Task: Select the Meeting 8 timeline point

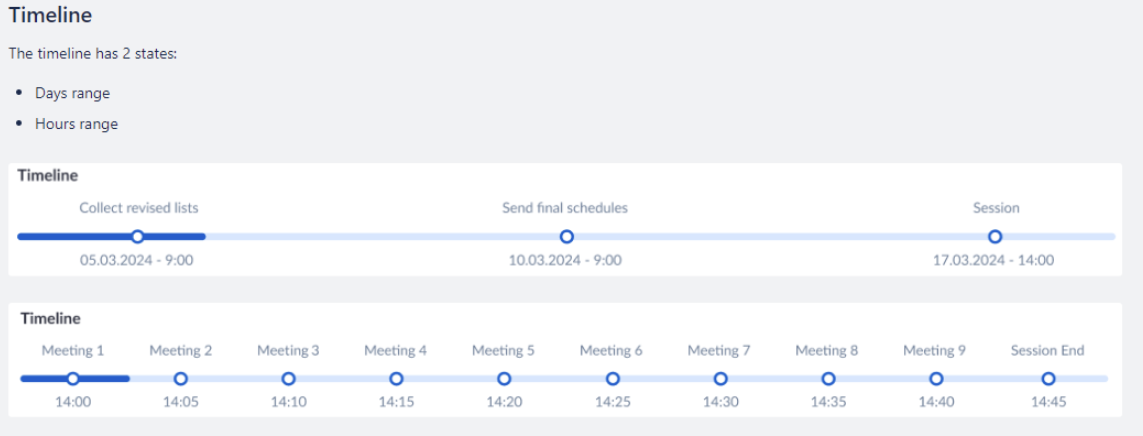Action: [x=828, y=379]
